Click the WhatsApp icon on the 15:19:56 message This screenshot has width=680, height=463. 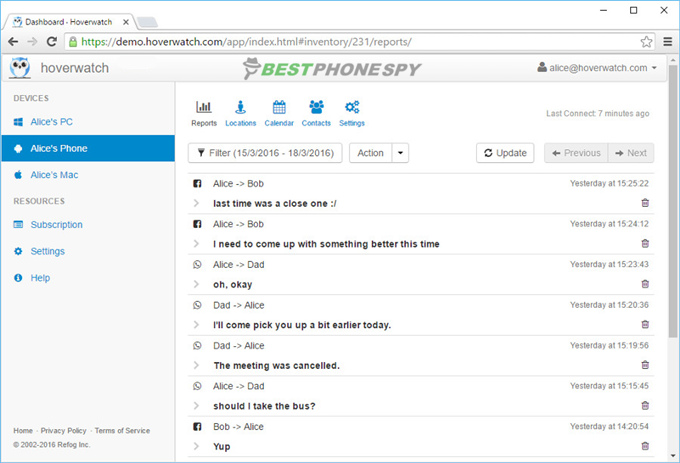[x=197, y=346]
